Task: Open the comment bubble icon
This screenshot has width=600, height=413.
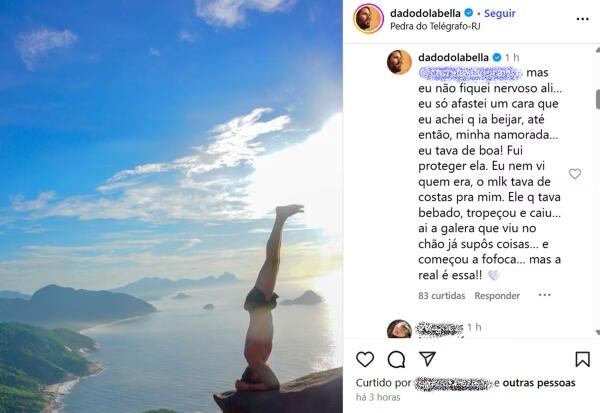Action: [396, 359]
